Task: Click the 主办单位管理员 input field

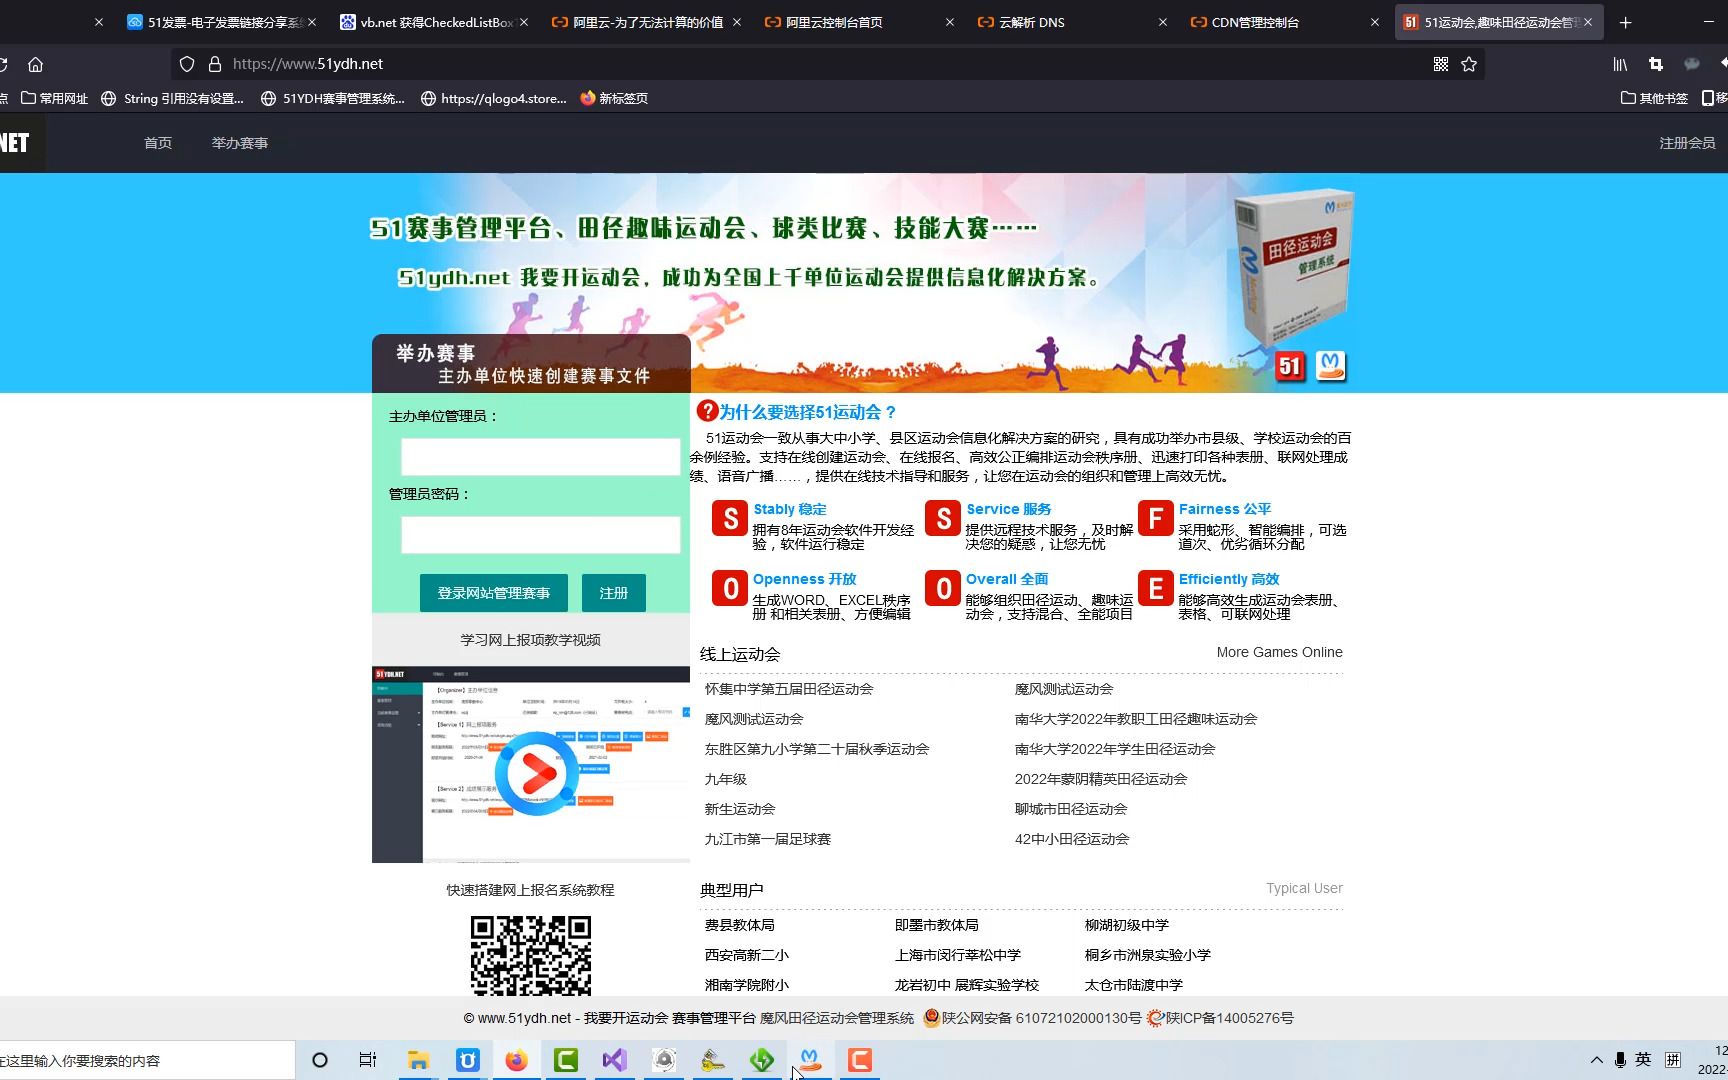Action: [539, 456]
